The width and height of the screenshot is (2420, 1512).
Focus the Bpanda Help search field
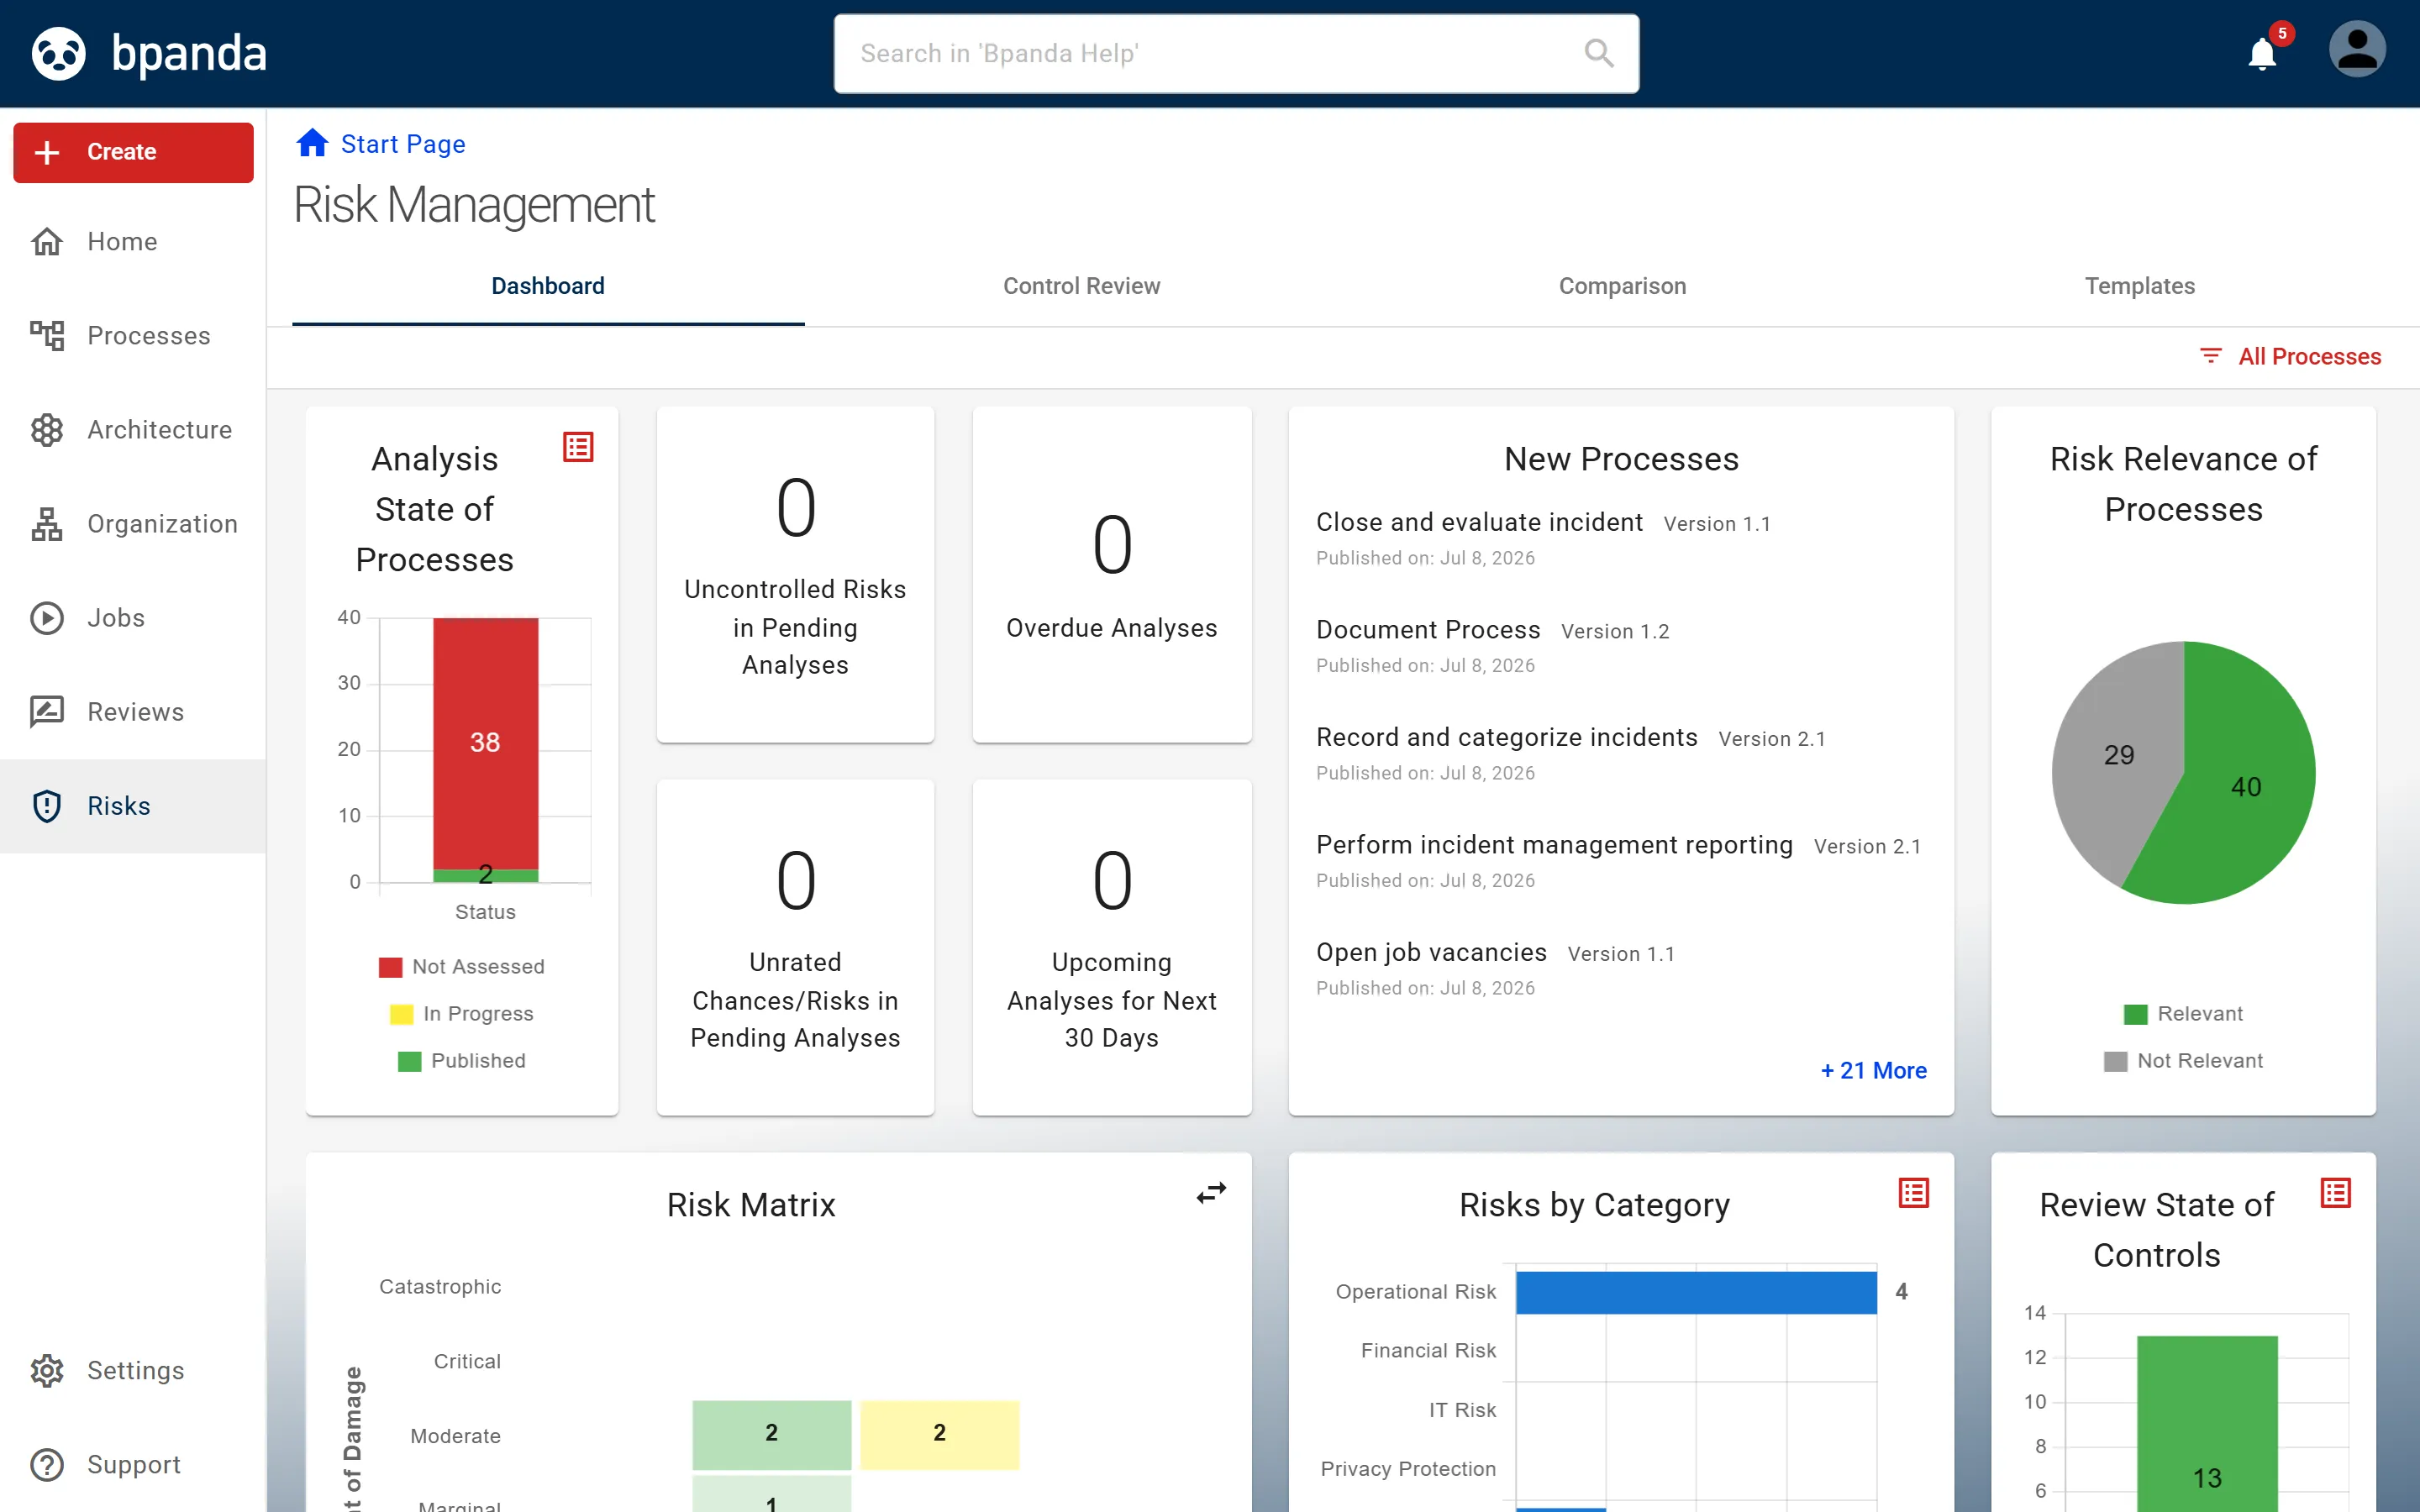(x=1236, y=53)
